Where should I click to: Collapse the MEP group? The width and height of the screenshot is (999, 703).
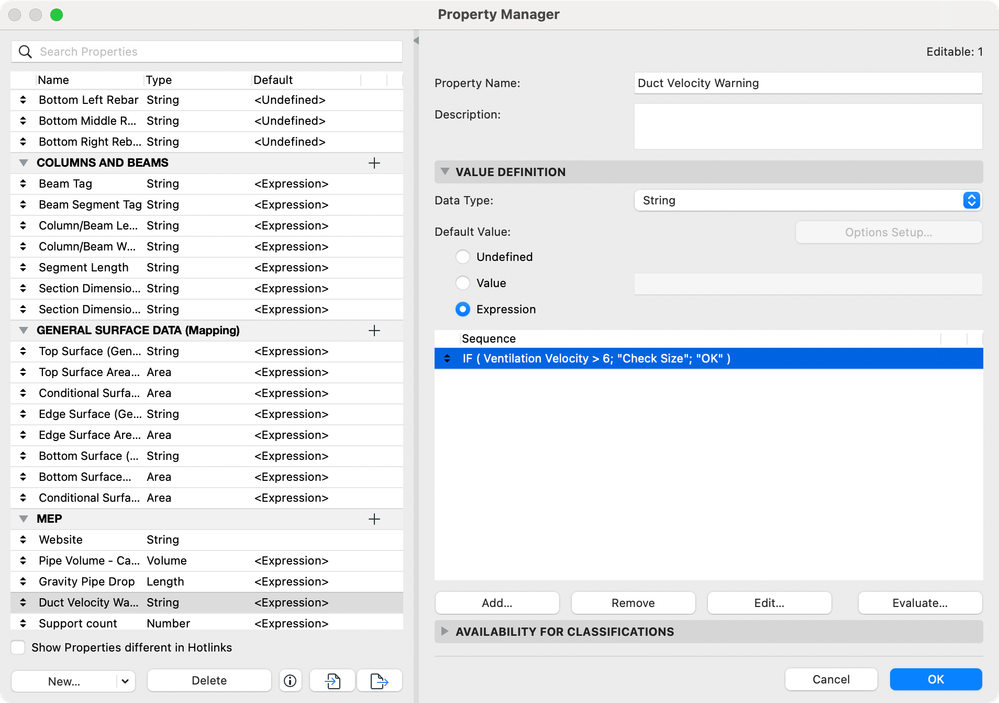(24, 519)
